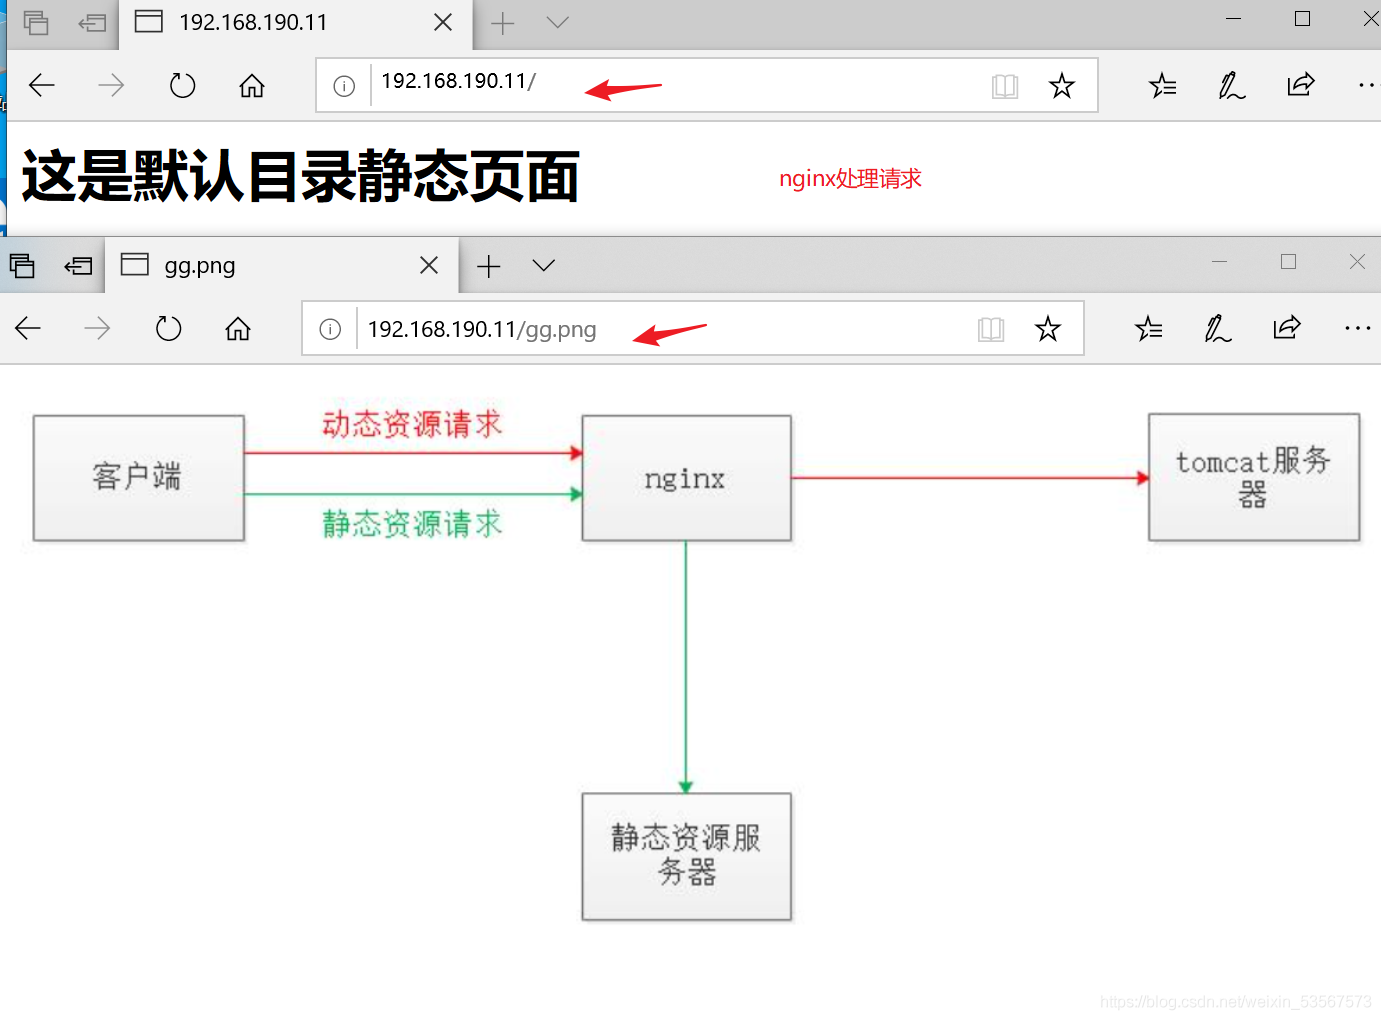Select the 192.168.190.11 tab
The image size is (1381, 1020).
tap(296, 23)
